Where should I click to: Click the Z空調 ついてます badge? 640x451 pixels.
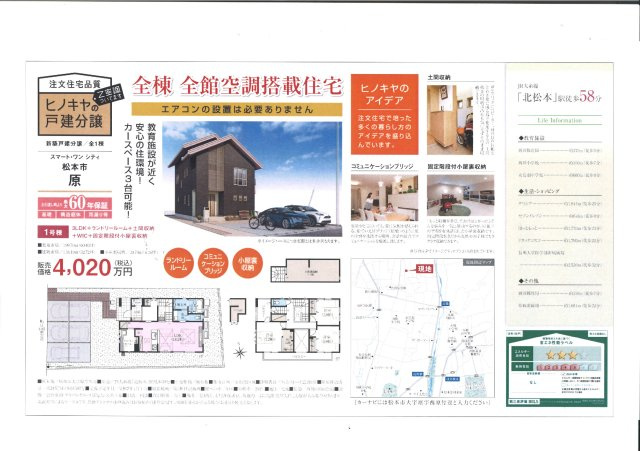tap(108, 93)
